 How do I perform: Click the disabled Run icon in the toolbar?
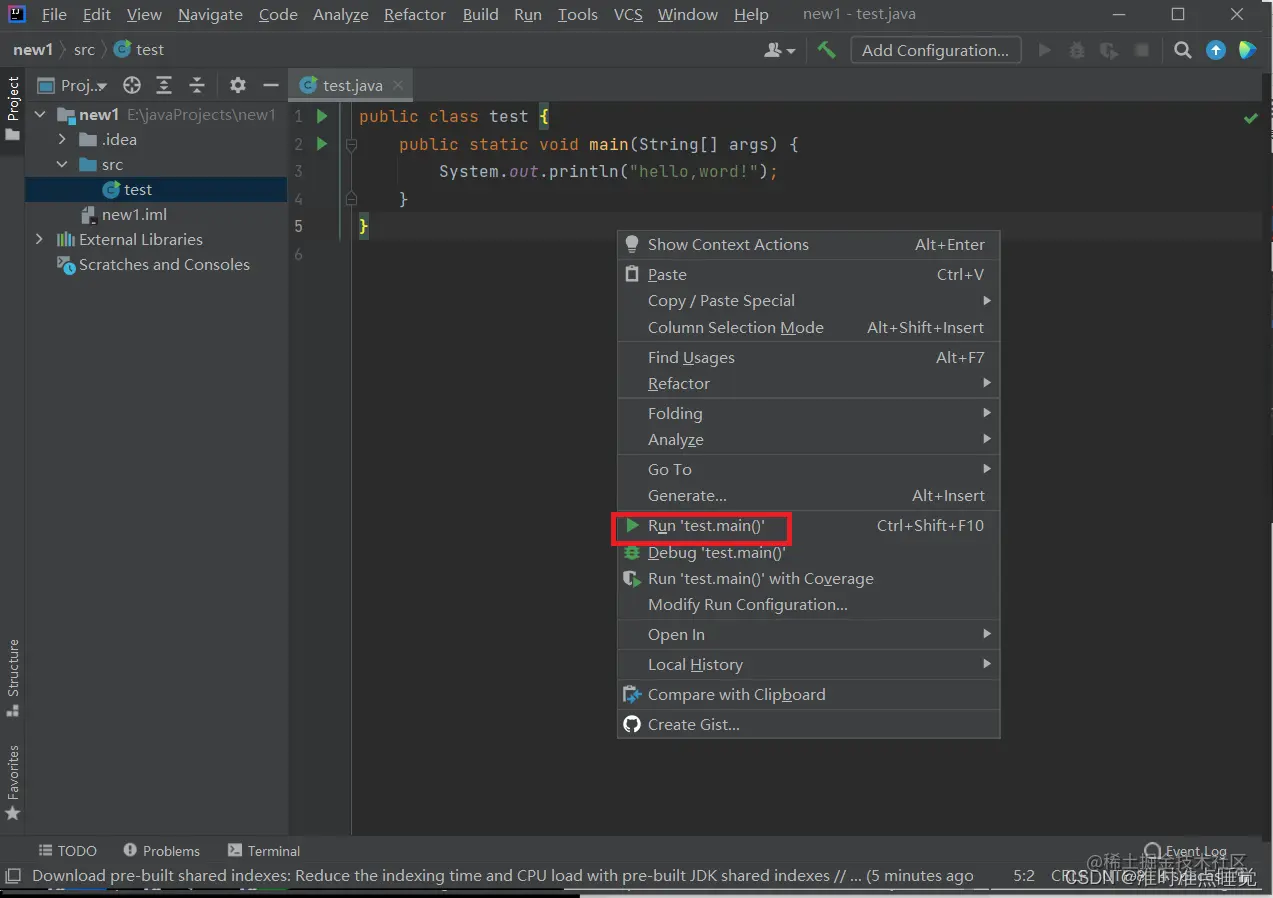coord(1045,50)
